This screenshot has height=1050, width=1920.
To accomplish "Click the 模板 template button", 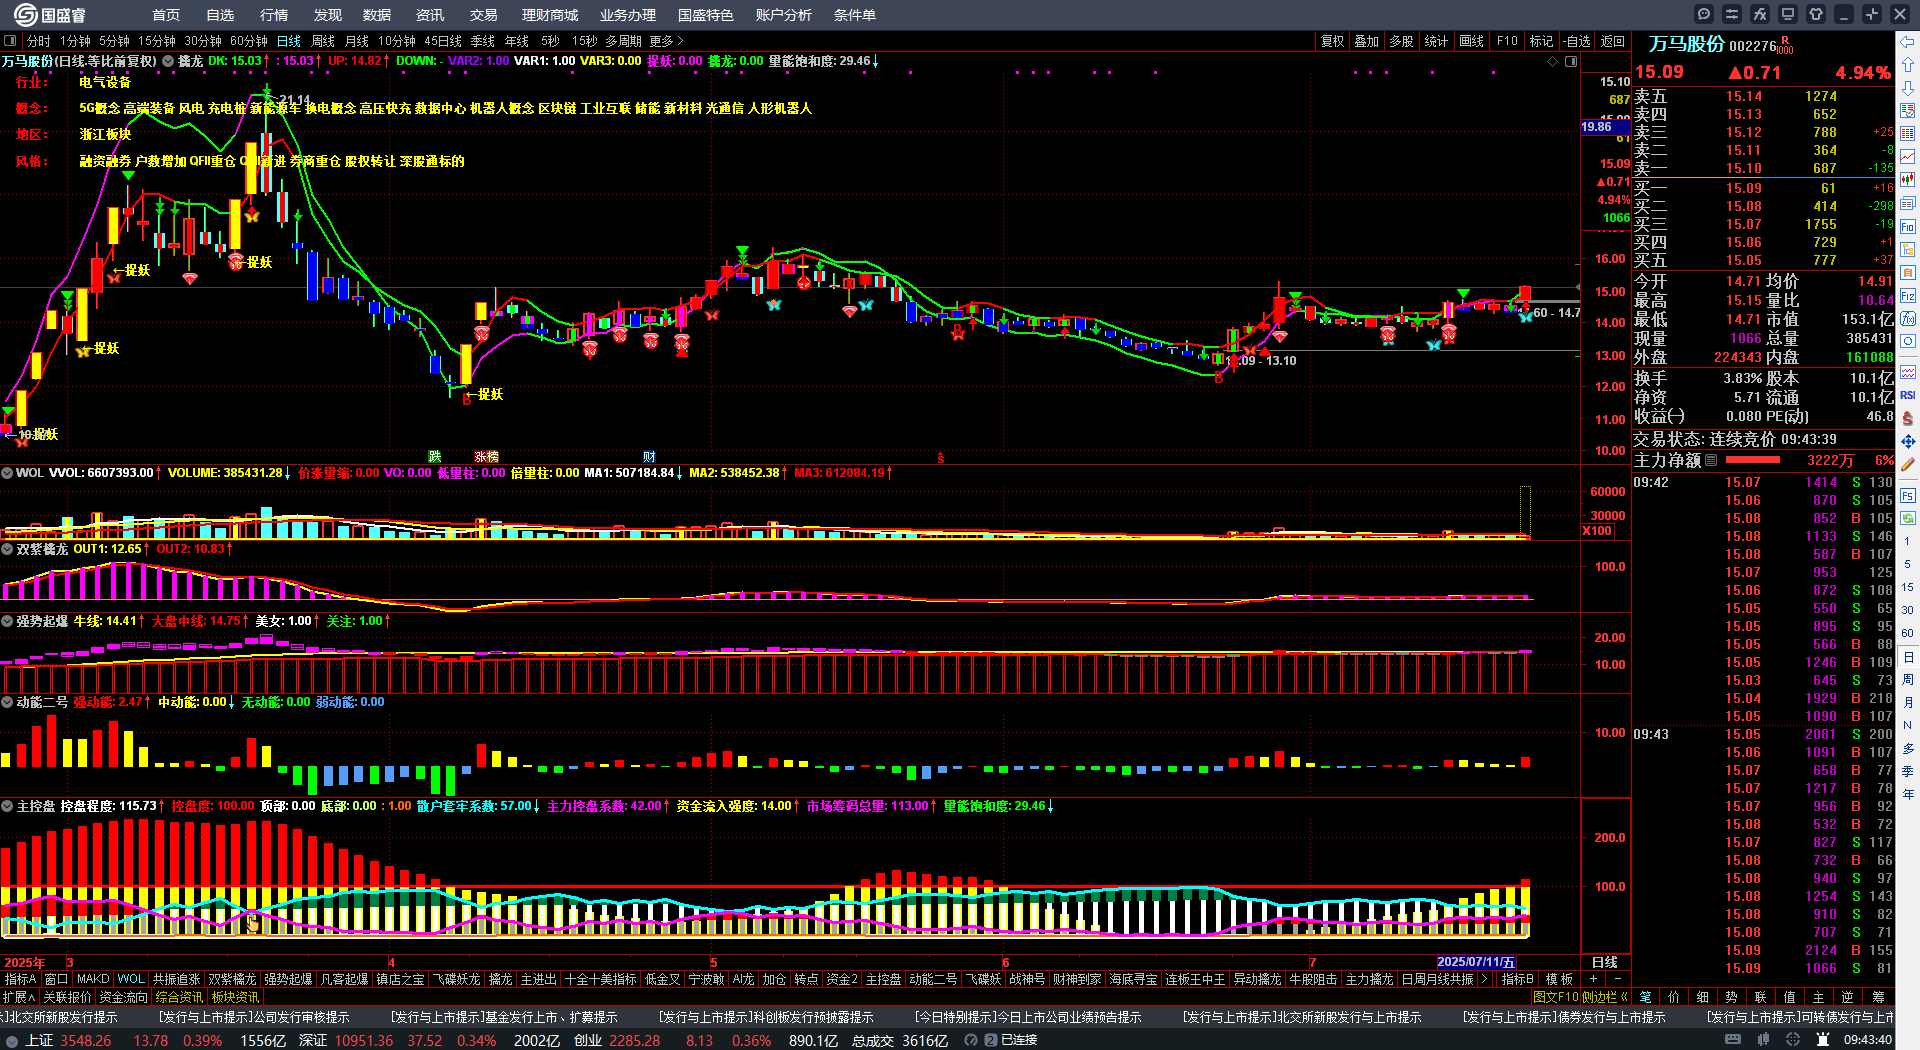I will 1560,979.
